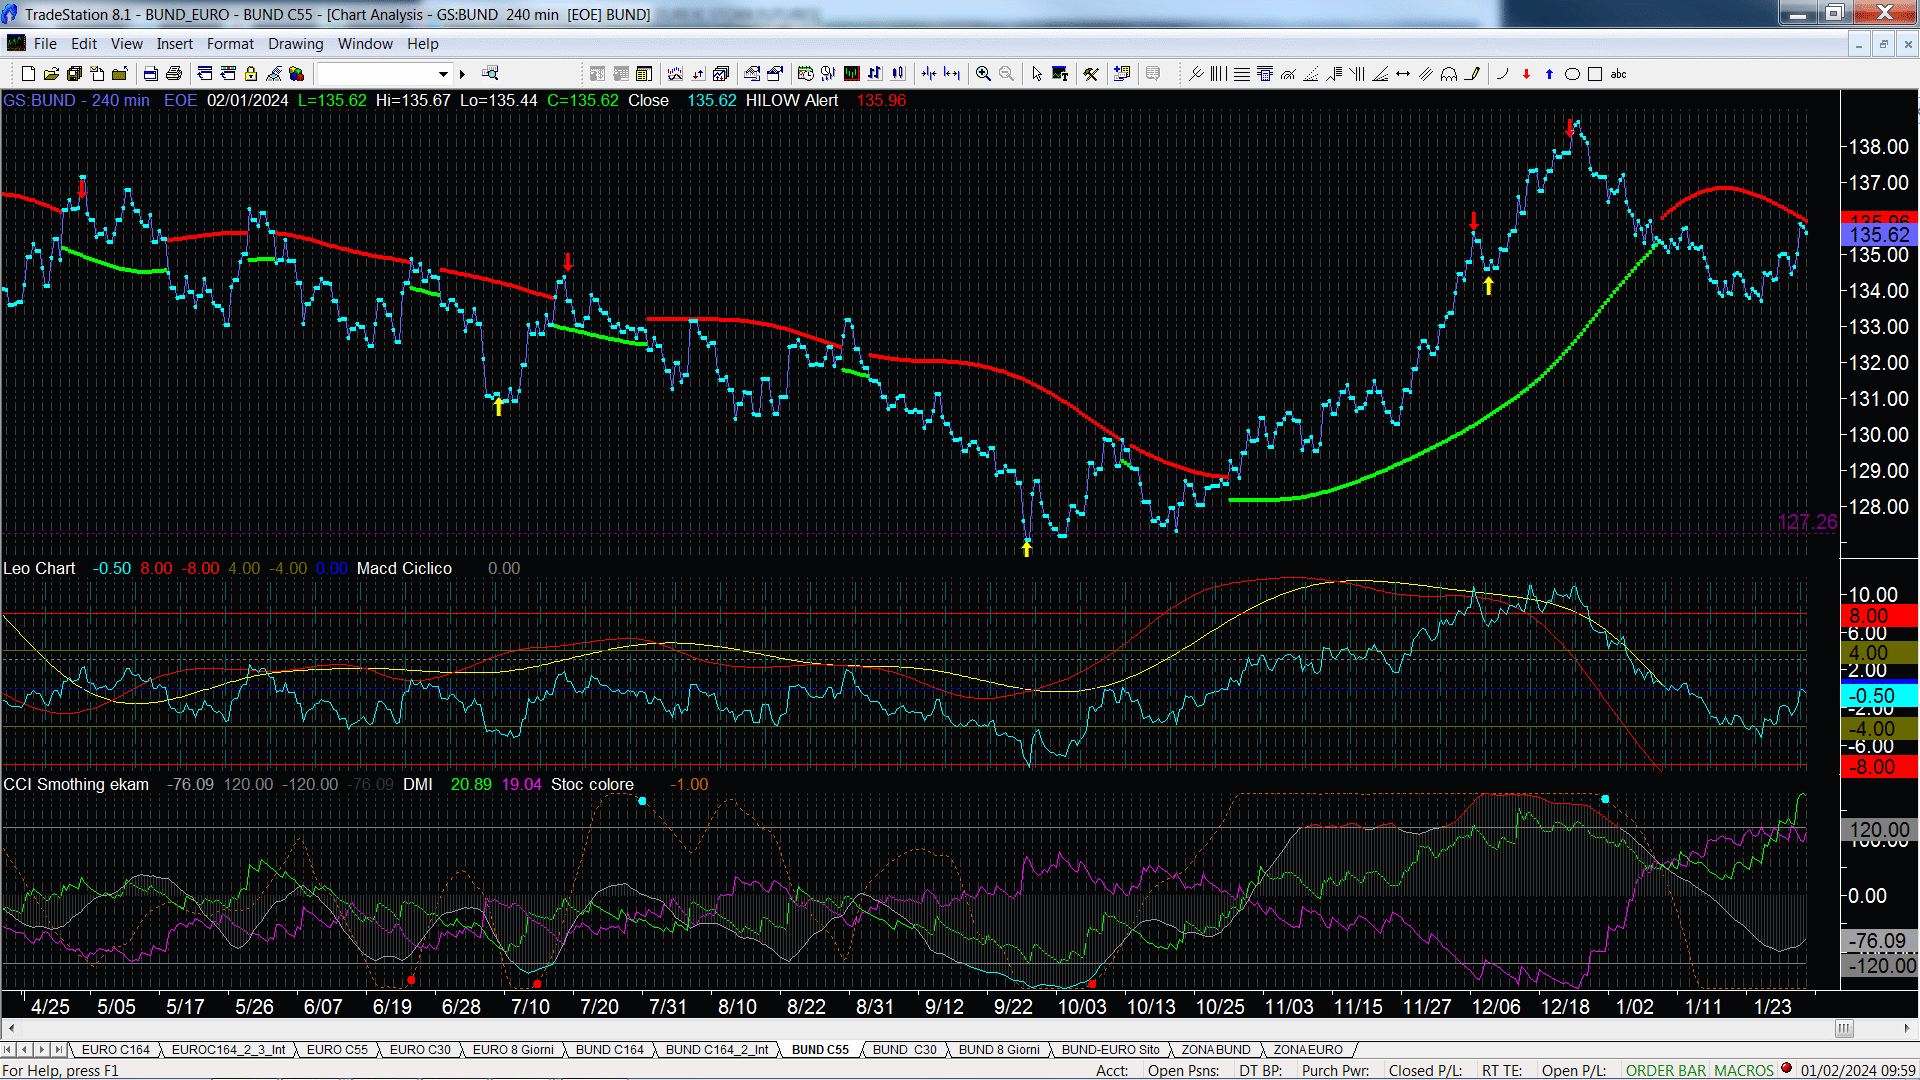Click the horizontal scrollbar left arrow
Image resolution: width=1920 pixels, height=1080 pixels.
(11, 1028)
